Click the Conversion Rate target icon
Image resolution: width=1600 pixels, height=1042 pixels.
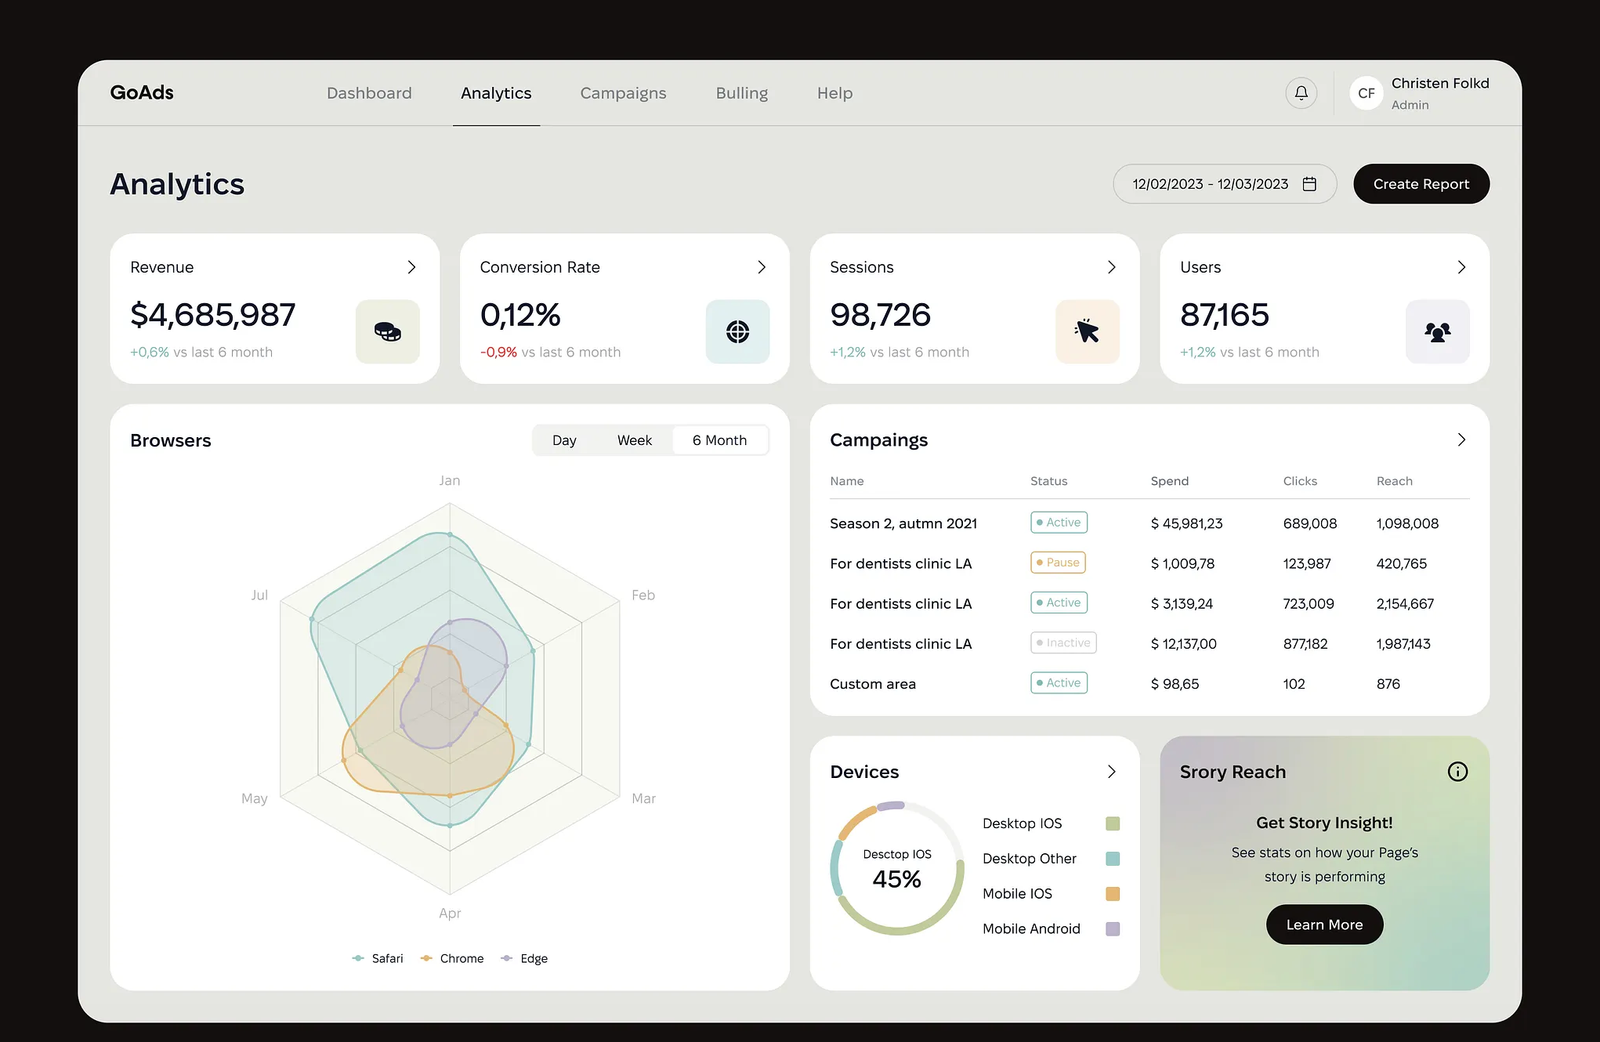(x=738, y=332)
